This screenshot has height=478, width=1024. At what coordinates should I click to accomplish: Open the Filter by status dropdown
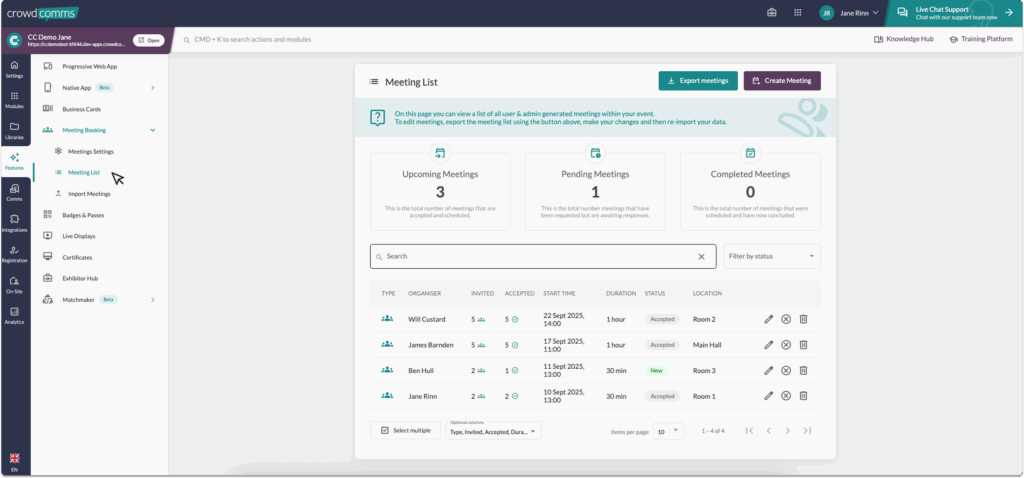(x=772, y=257)
